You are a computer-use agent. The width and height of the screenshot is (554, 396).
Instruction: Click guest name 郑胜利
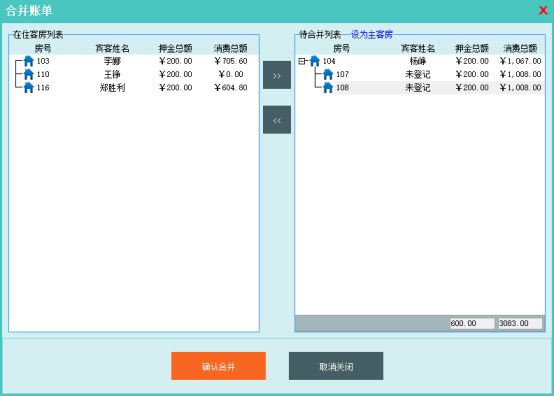click(x=112, y=88)
